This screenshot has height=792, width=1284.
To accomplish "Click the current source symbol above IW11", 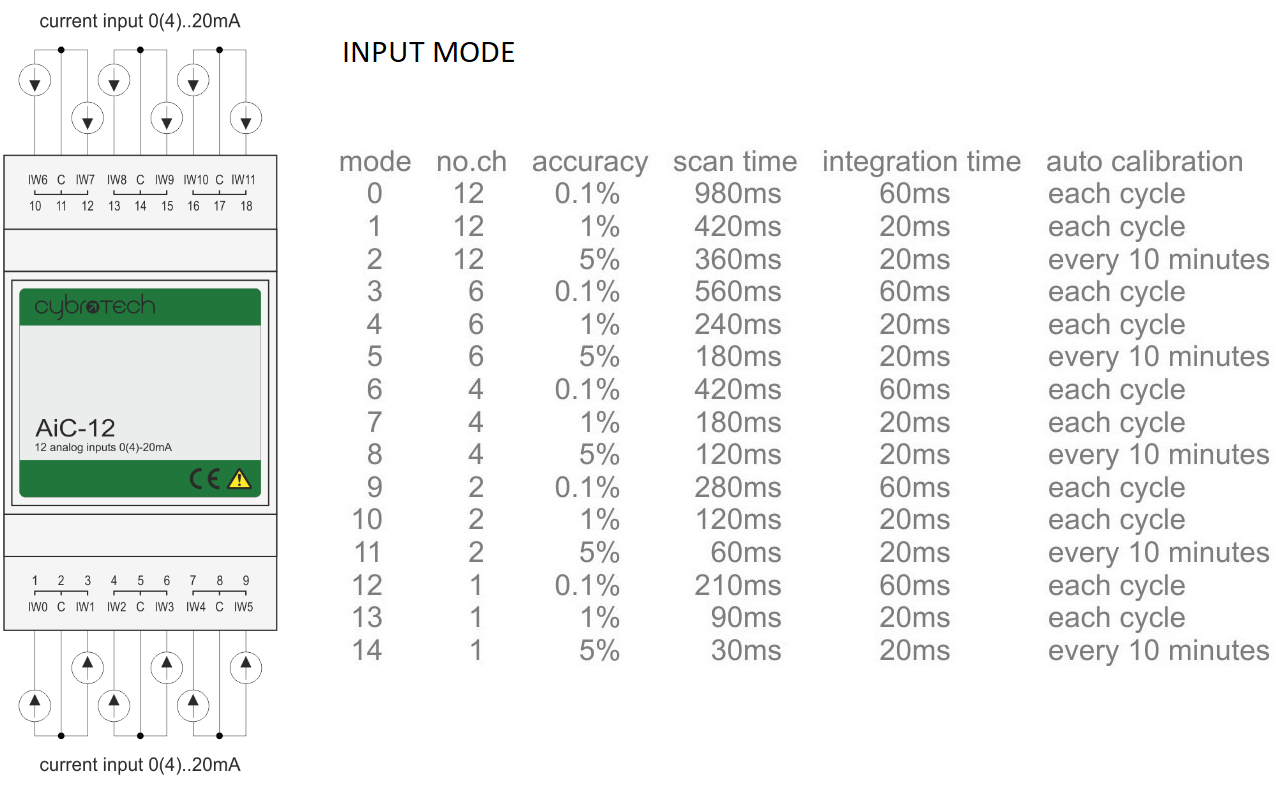I will [245, 119].
